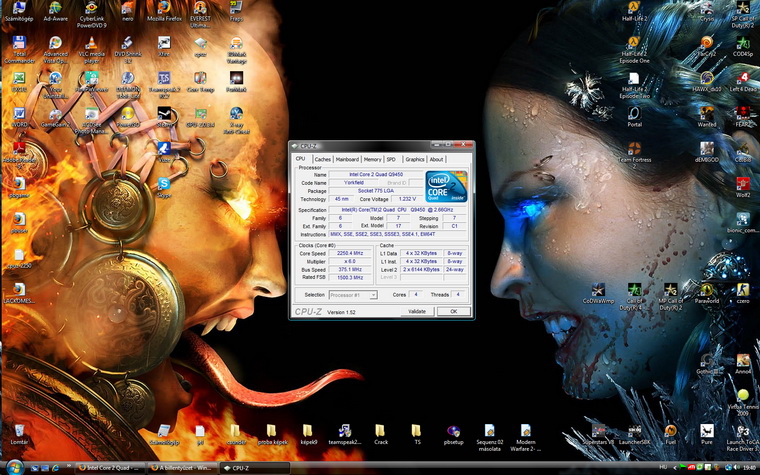The height and width of the screenshot is (475, 760).
Task: Select the Team Fortress 2 shortcut
Action: tap(634, 155)
